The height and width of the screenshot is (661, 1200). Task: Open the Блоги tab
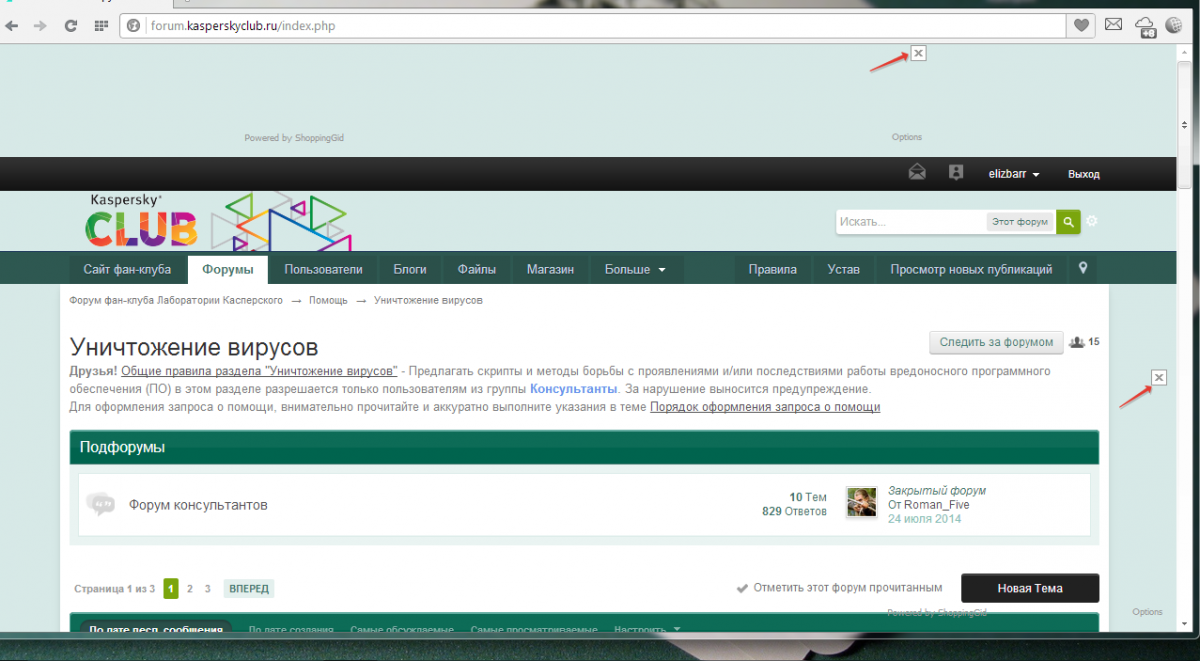coord(410,269)
